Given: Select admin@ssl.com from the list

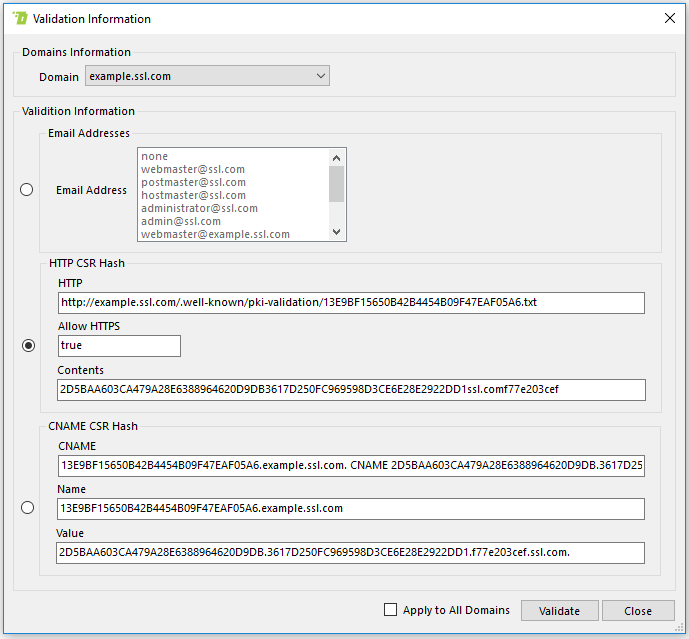Looking at the screenshot, I should tap(181, 221).
